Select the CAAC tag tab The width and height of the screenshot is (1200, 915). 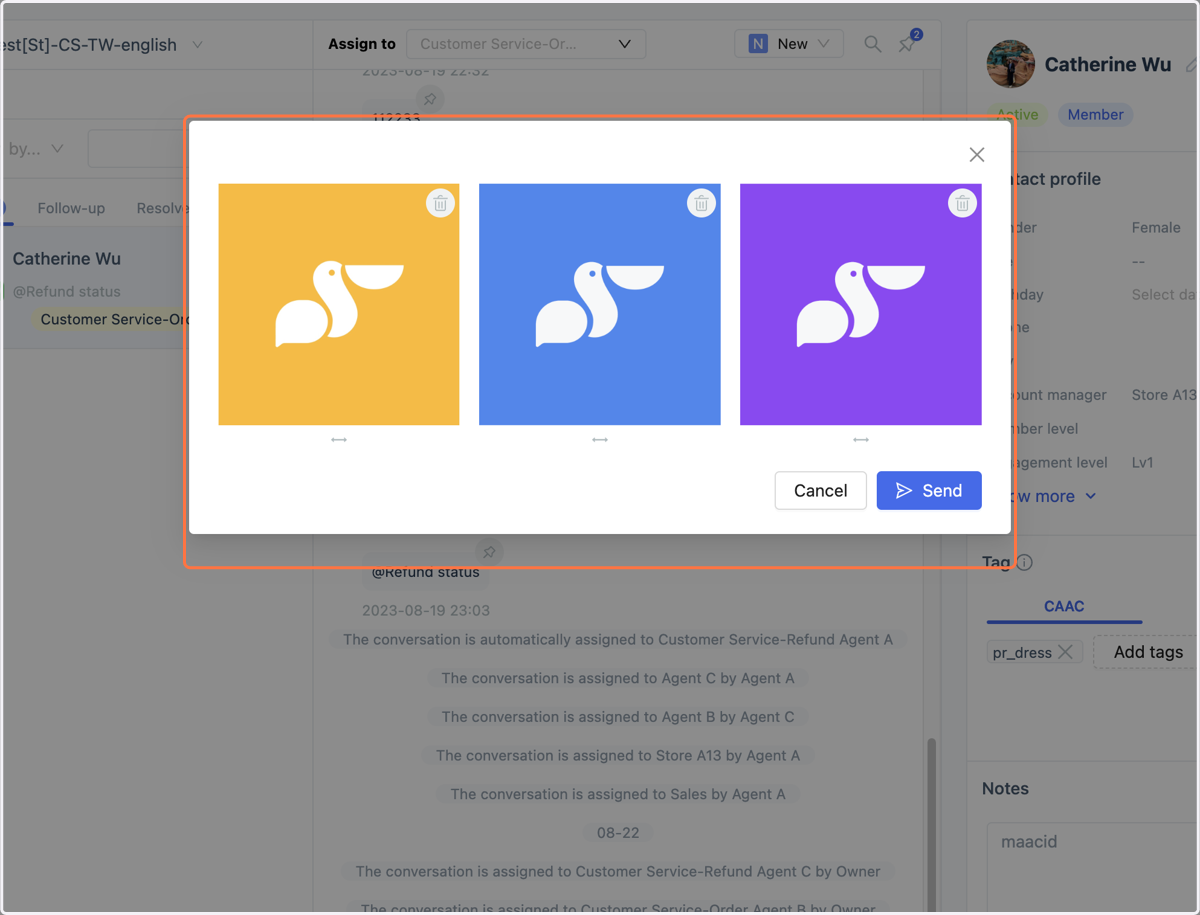click(1064, 606)
